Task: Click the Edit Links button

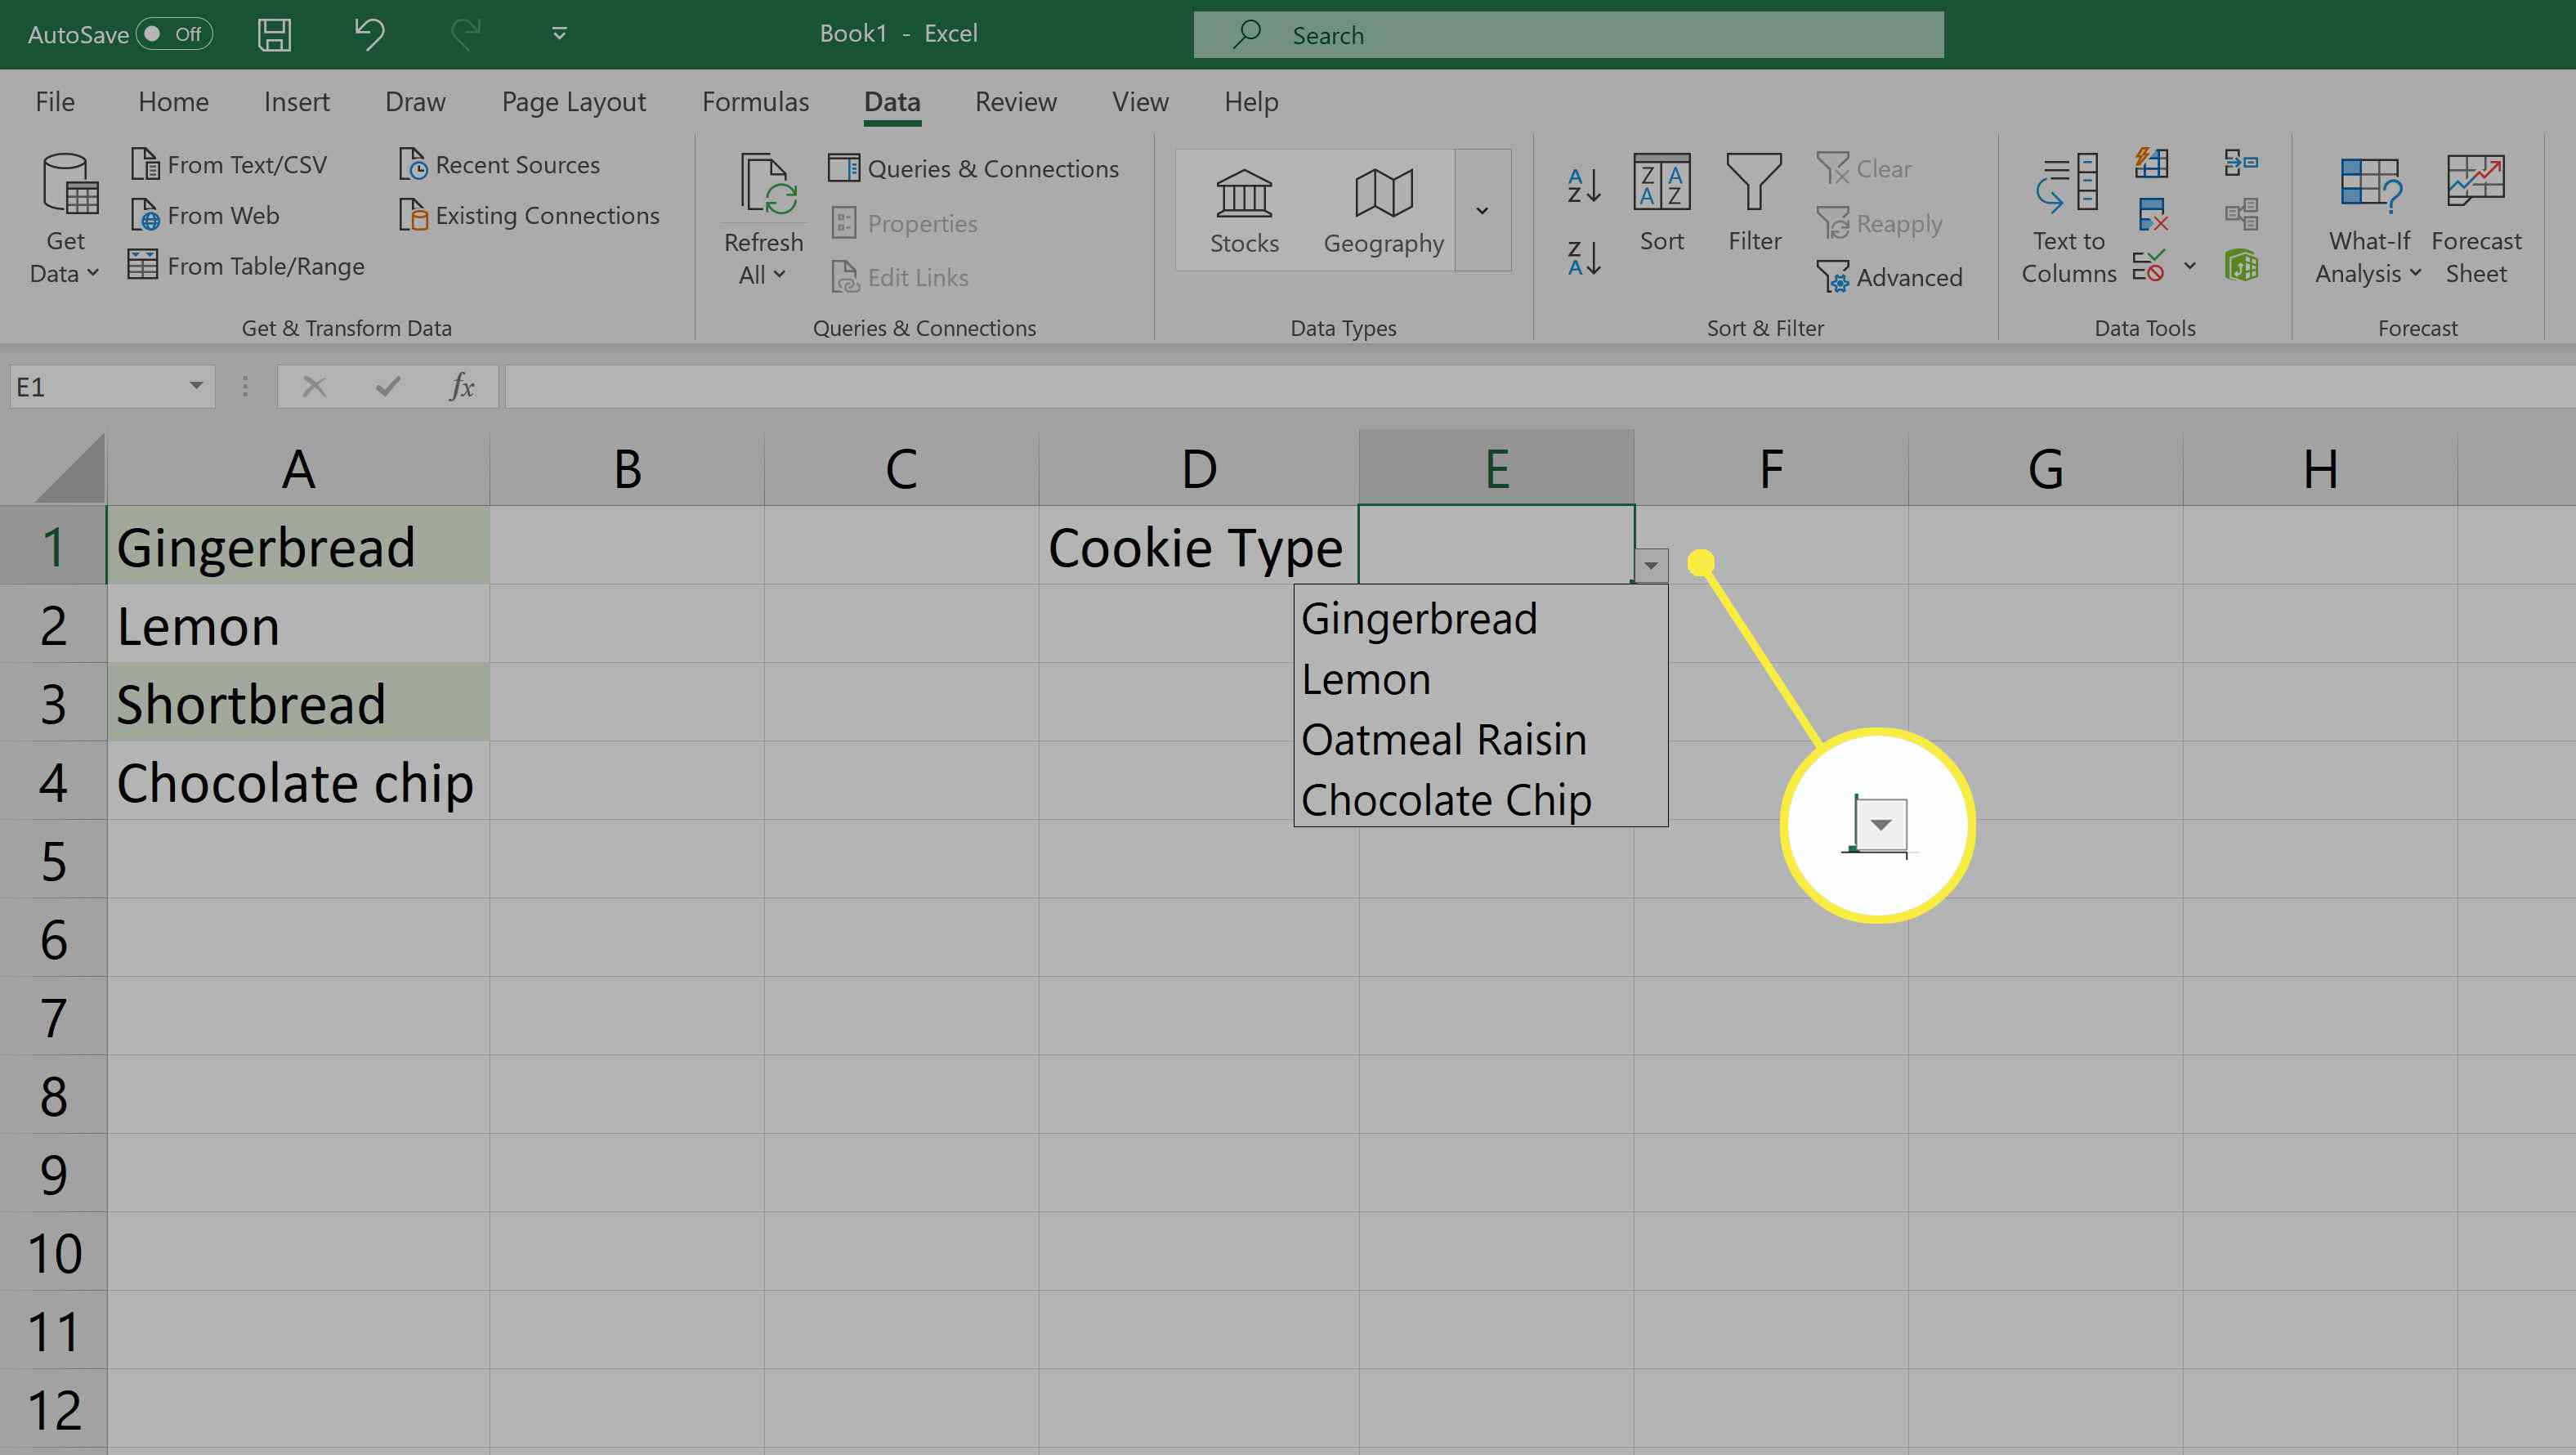Action: click(900, 277)
